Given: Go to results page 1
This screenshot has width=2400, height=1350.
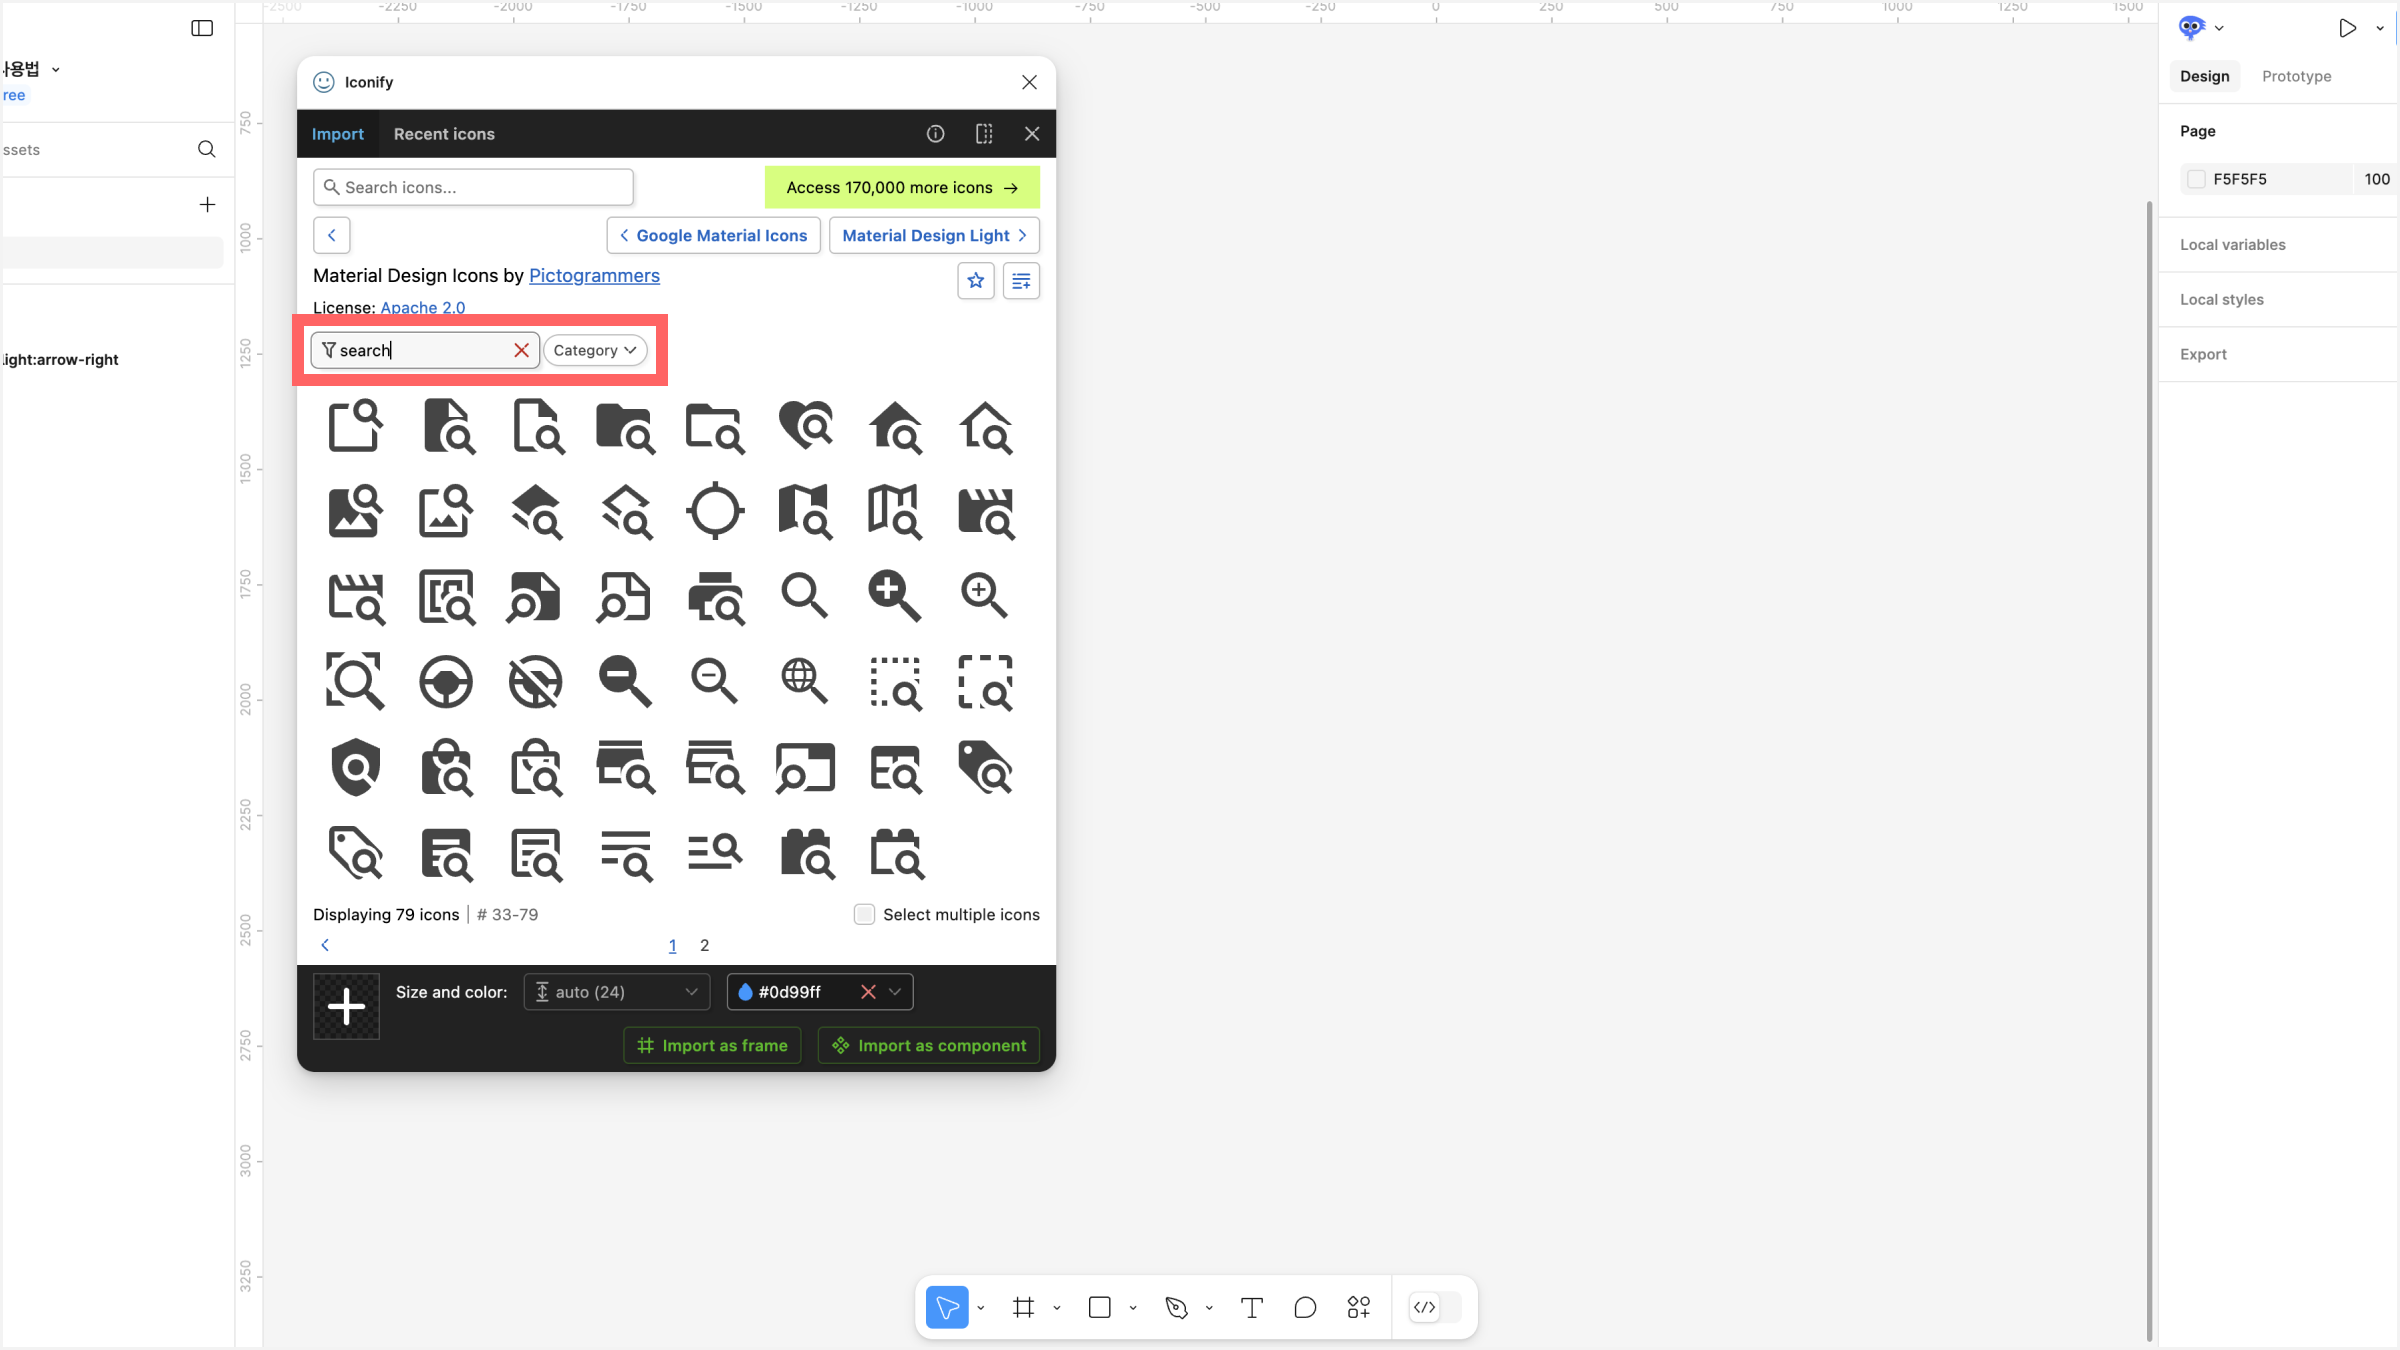Looking at the screenshot, I should [672, 945].
